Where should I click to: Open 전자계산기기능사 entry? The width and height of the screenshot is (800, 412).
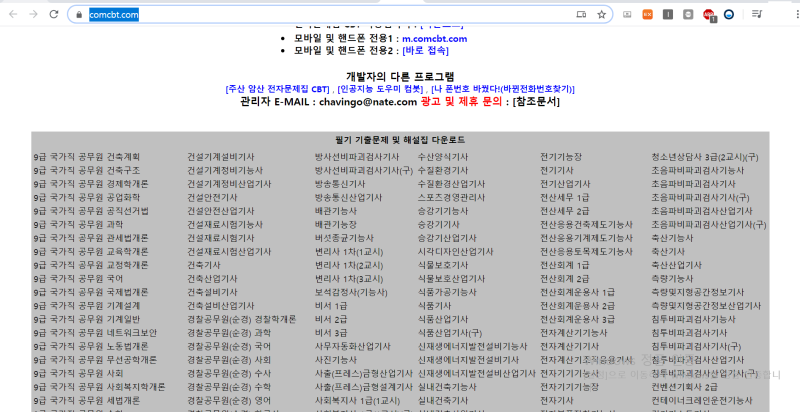[x=574, y=333]
